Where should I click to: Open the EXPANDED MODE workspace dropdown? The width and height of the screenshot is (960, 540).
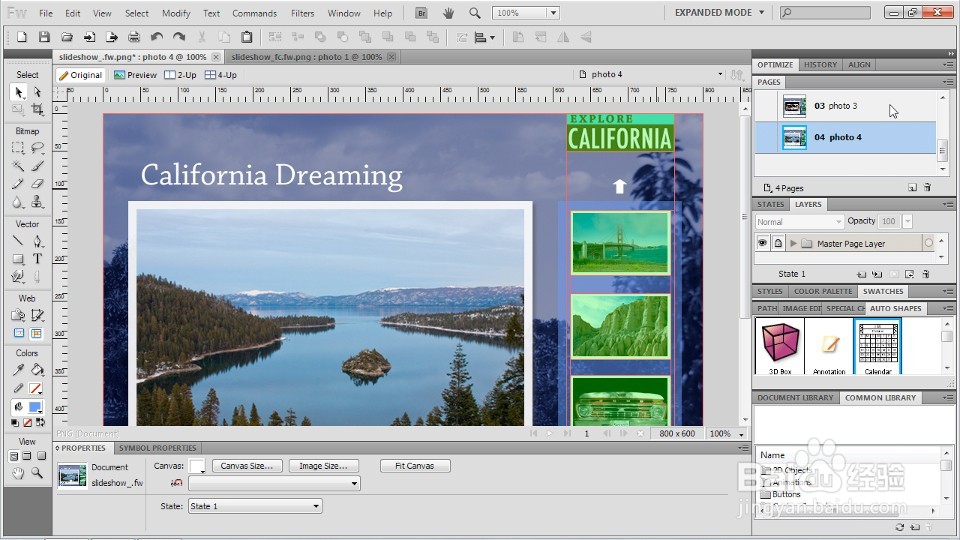point(719,12)
